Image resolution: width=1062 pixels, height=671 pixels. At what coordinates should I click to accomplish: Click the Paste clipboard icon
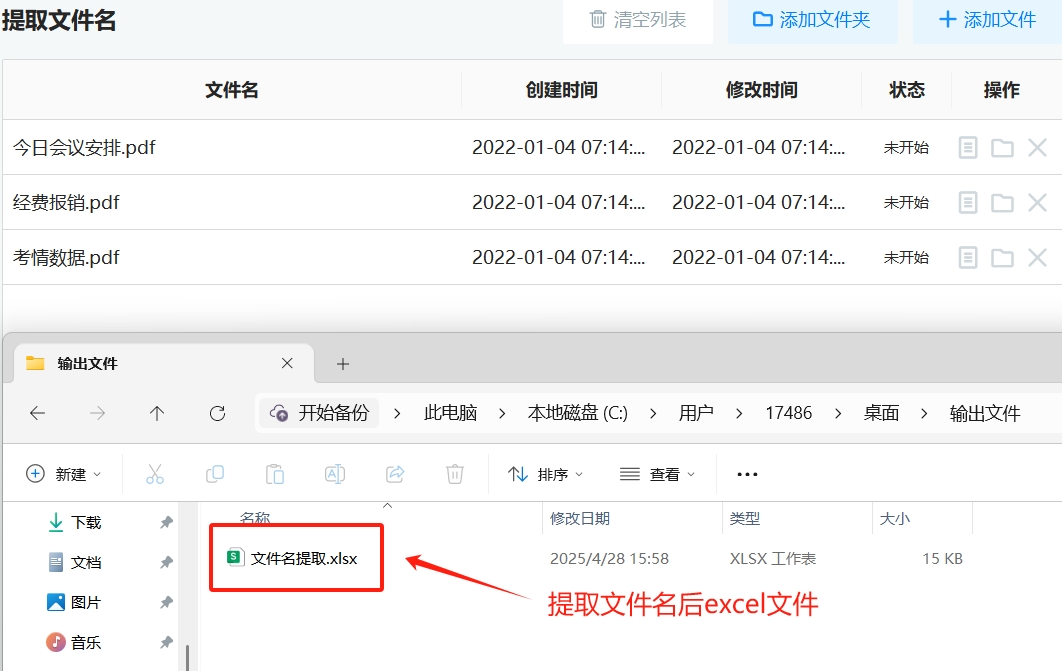click(274, 474)
